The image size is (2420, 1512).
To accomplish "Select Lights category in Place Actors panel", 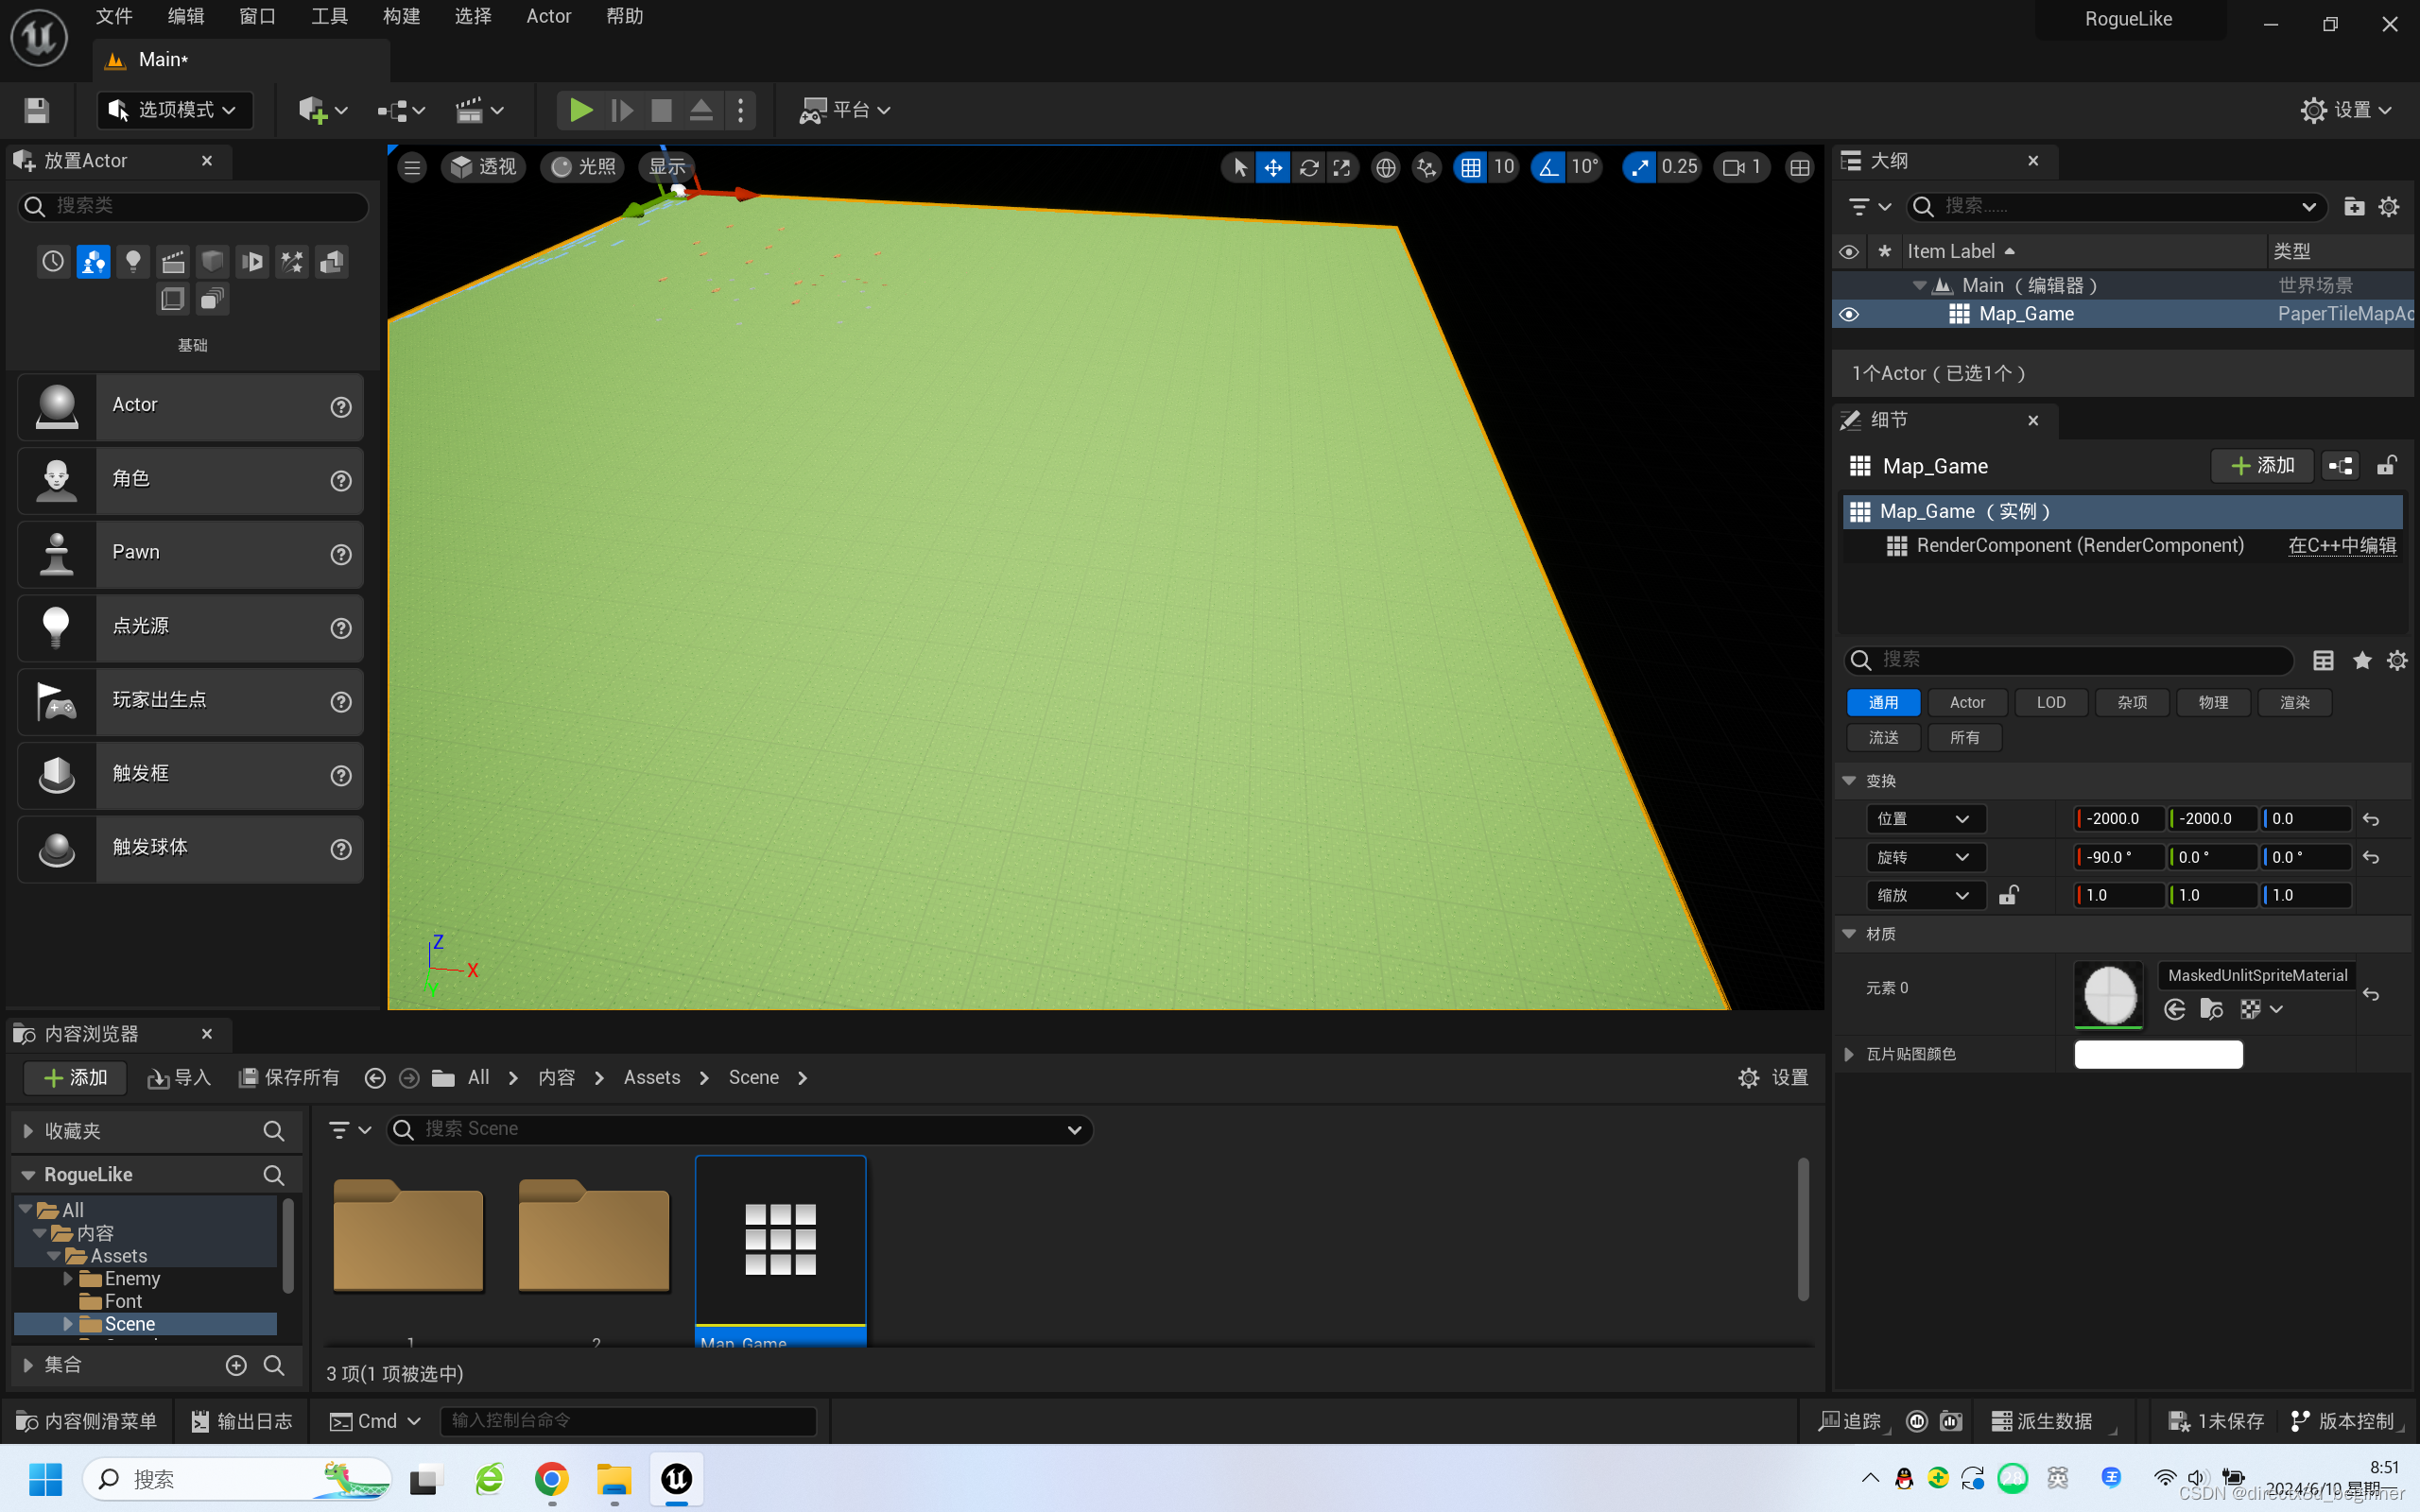I will pos(133,262).
